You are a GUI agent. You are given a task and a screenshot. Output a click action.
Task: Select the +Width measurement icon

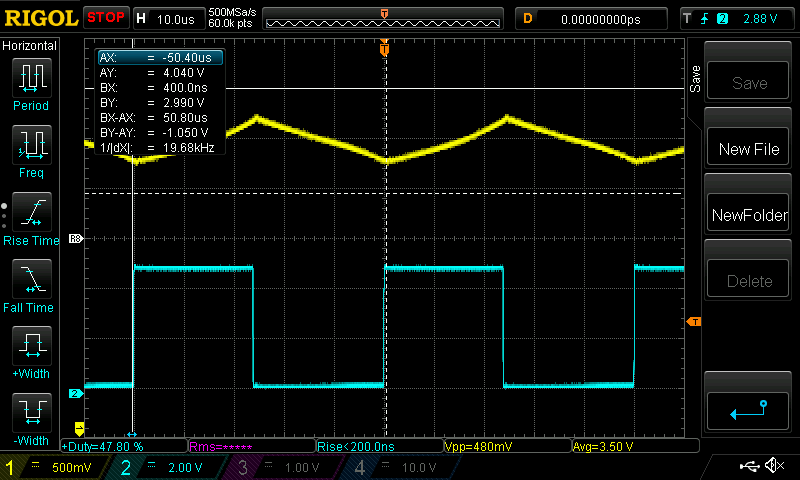click(31, 352)
